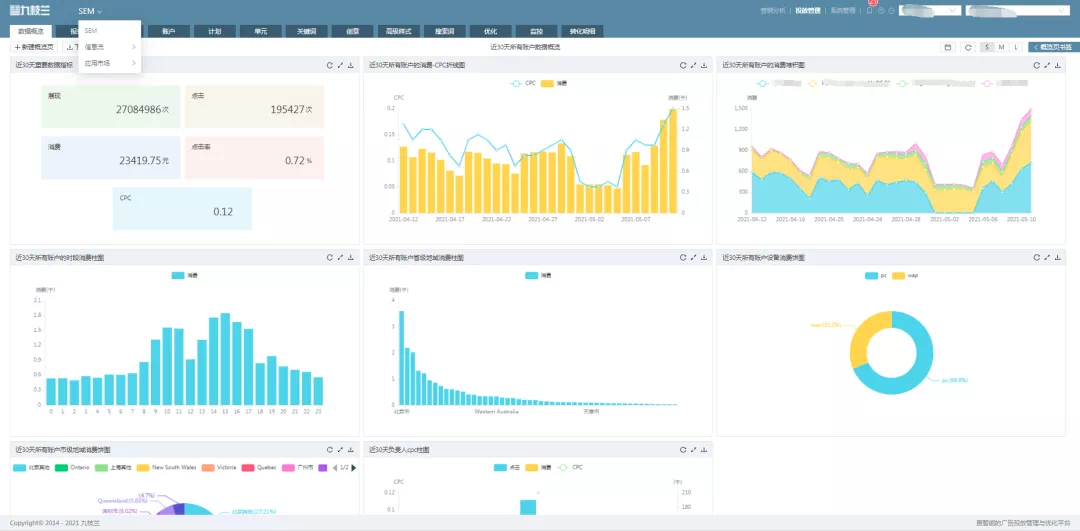Toggle pc series in the device pie legend

[876, 275]
